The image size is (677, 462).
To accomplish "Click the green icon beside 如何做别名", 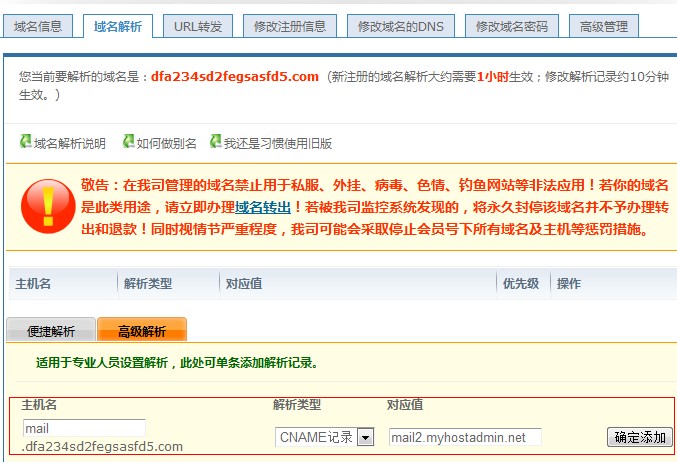I will [129, 142].
